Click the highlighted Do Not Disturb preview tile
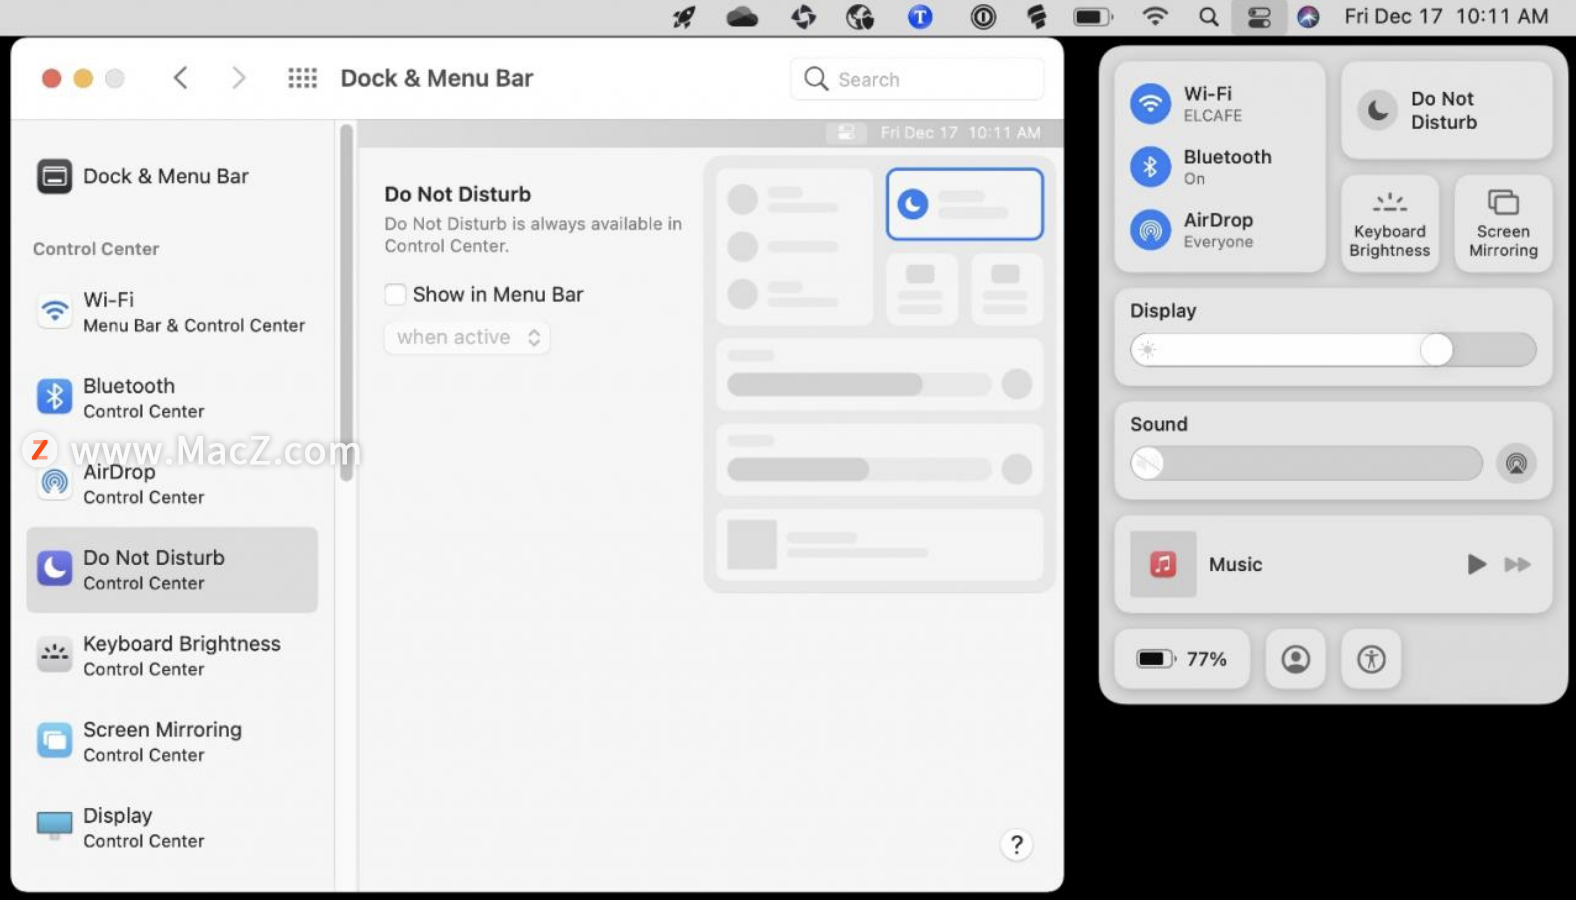The width and height of the screenshot is (1576, 900). 965,204
